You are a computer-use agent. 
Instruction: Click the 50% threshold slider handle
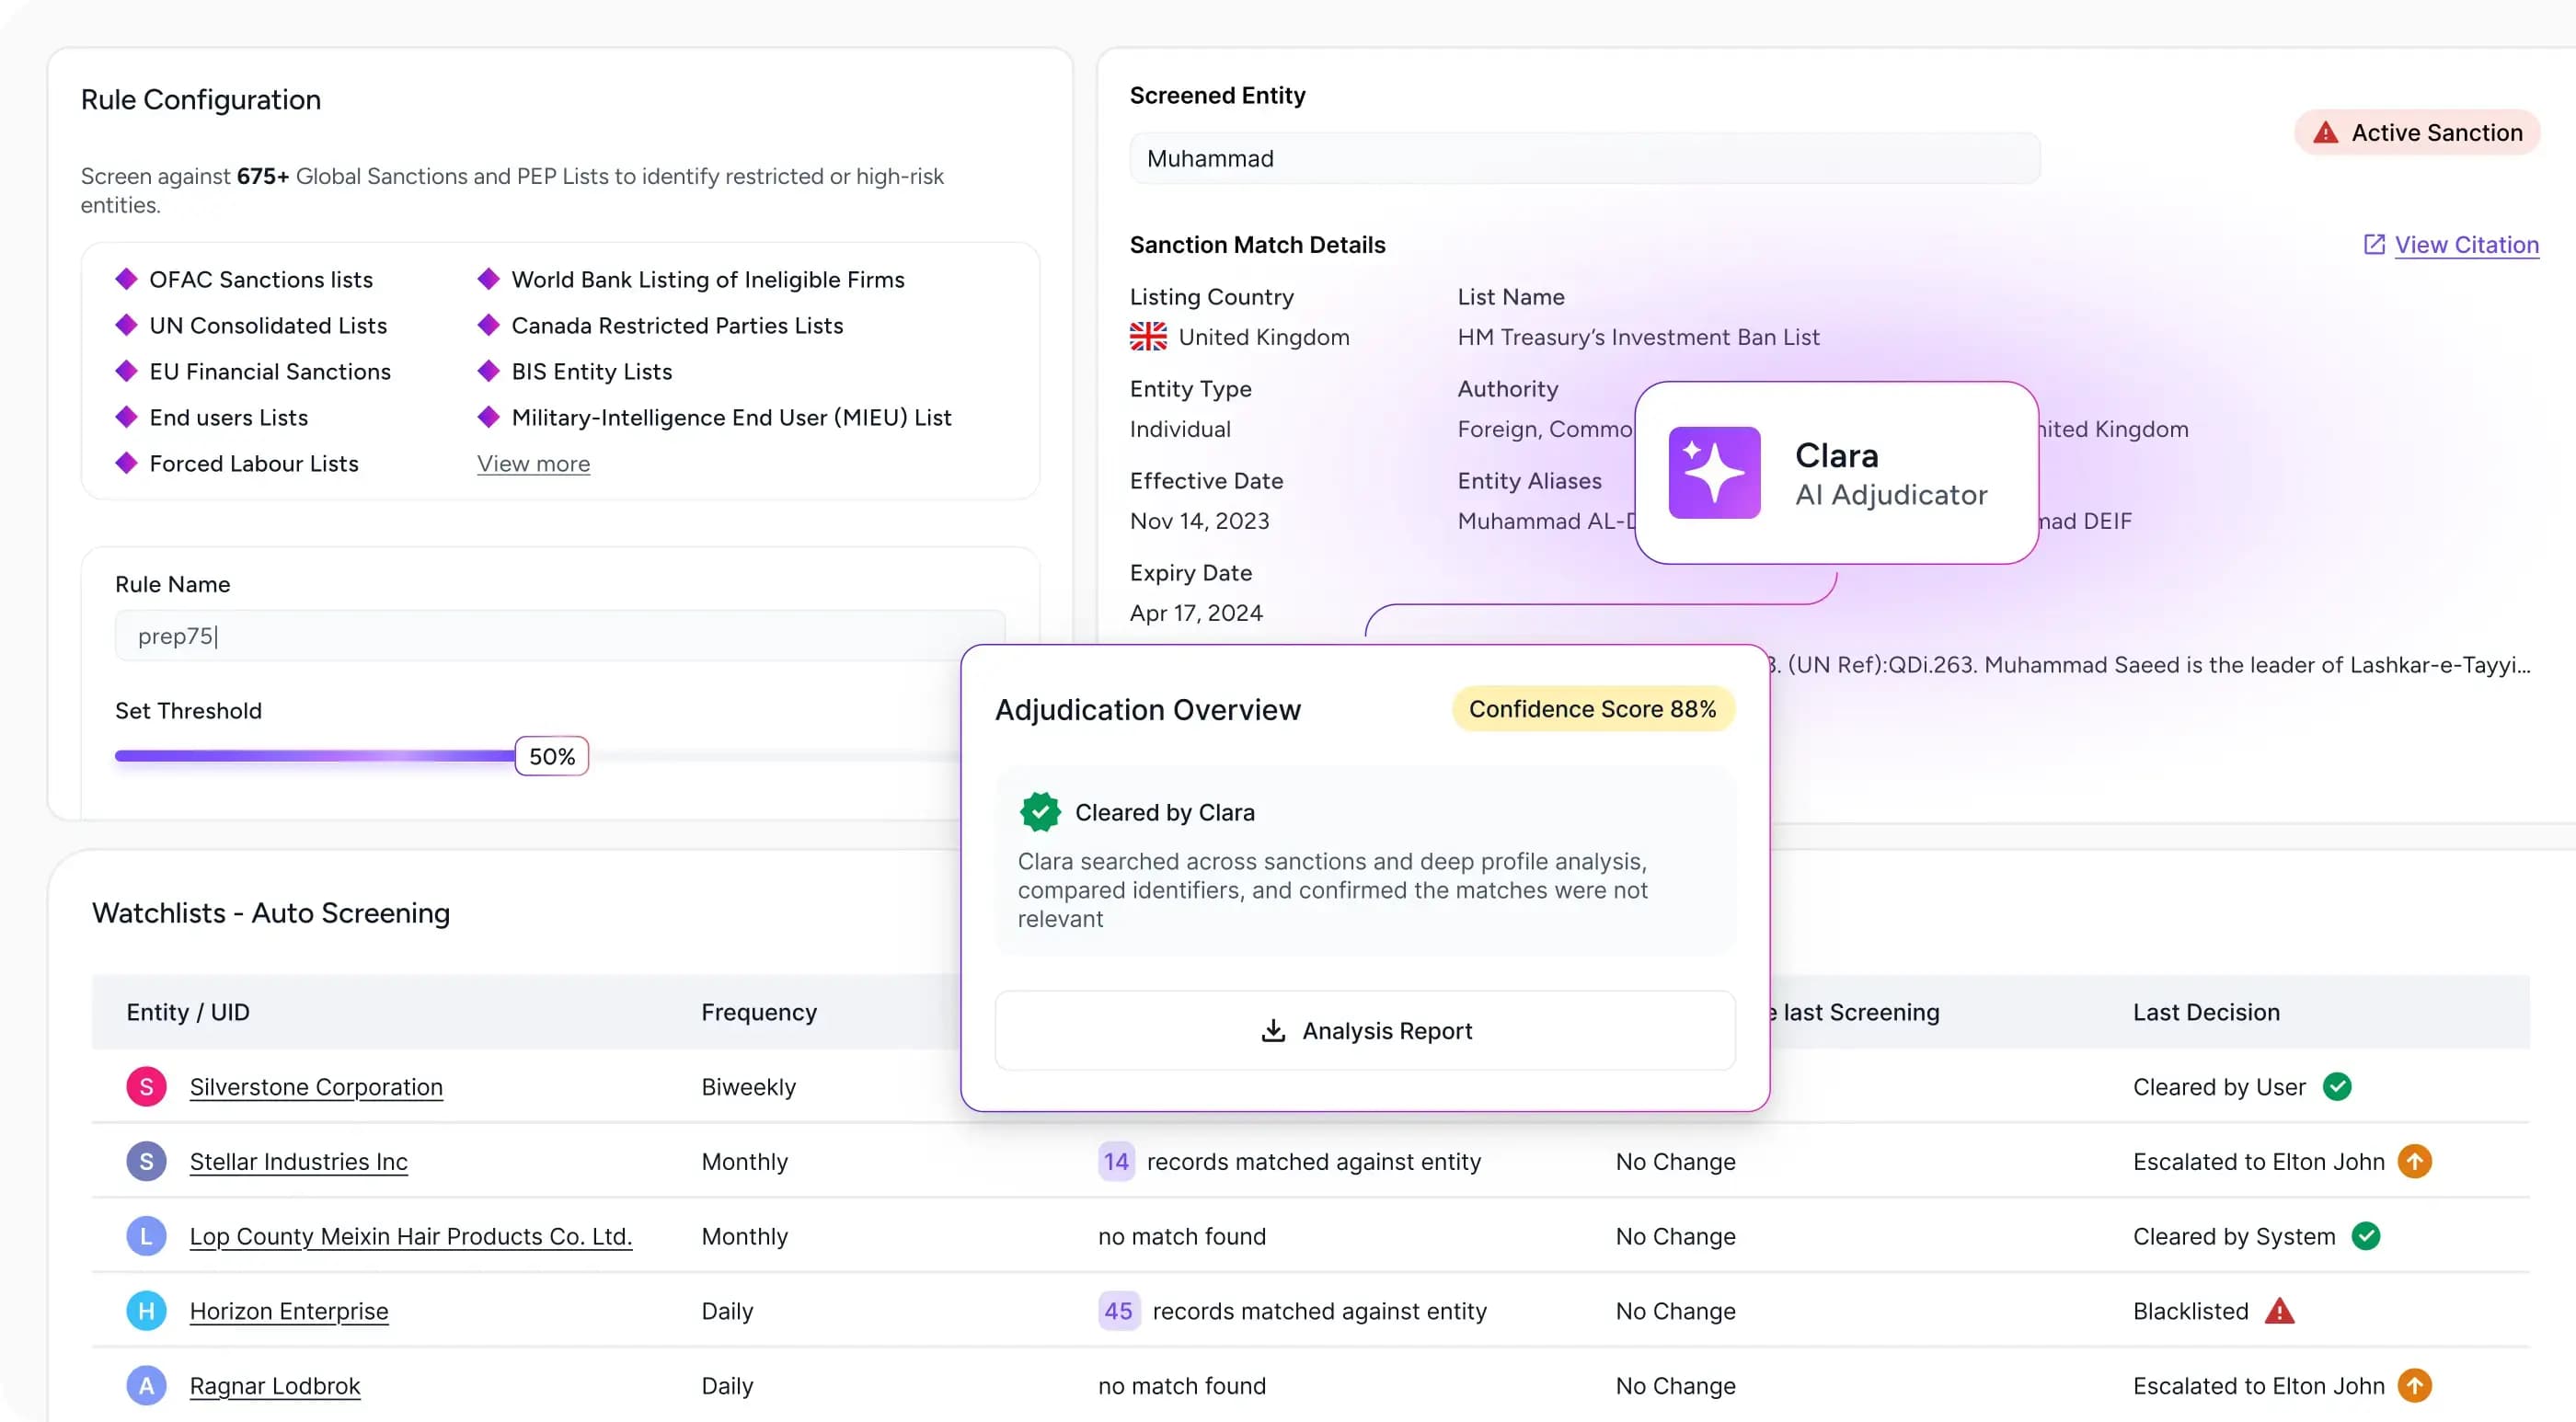pyautogui.click(x=552, y=756)
